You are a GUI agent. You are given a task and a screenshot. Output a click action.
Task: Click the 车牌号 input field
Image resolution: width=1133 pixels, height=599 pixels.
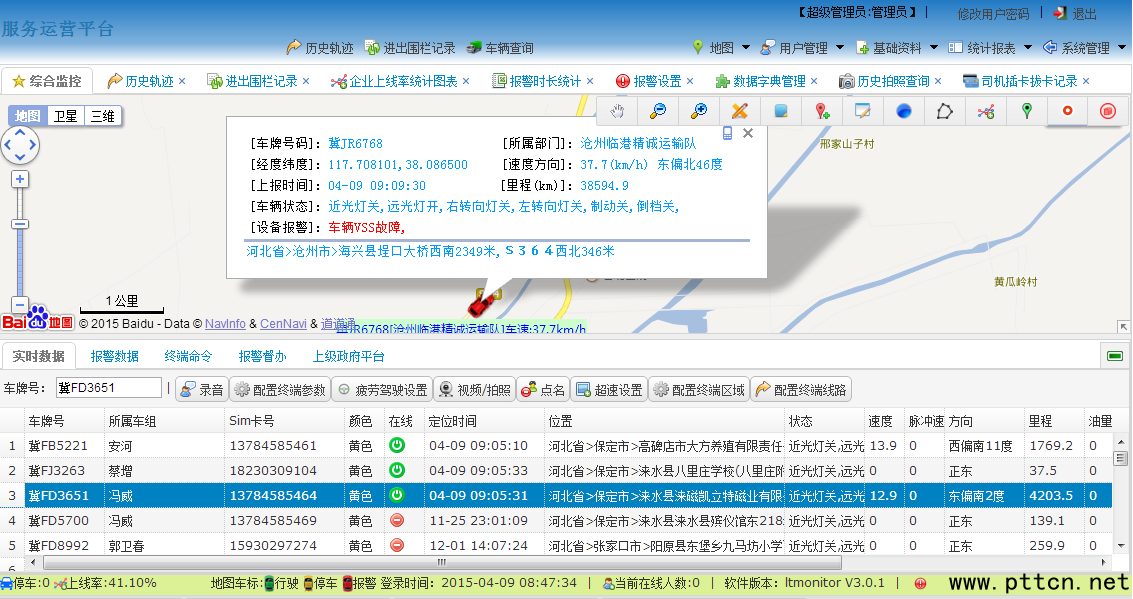point(108,388)
